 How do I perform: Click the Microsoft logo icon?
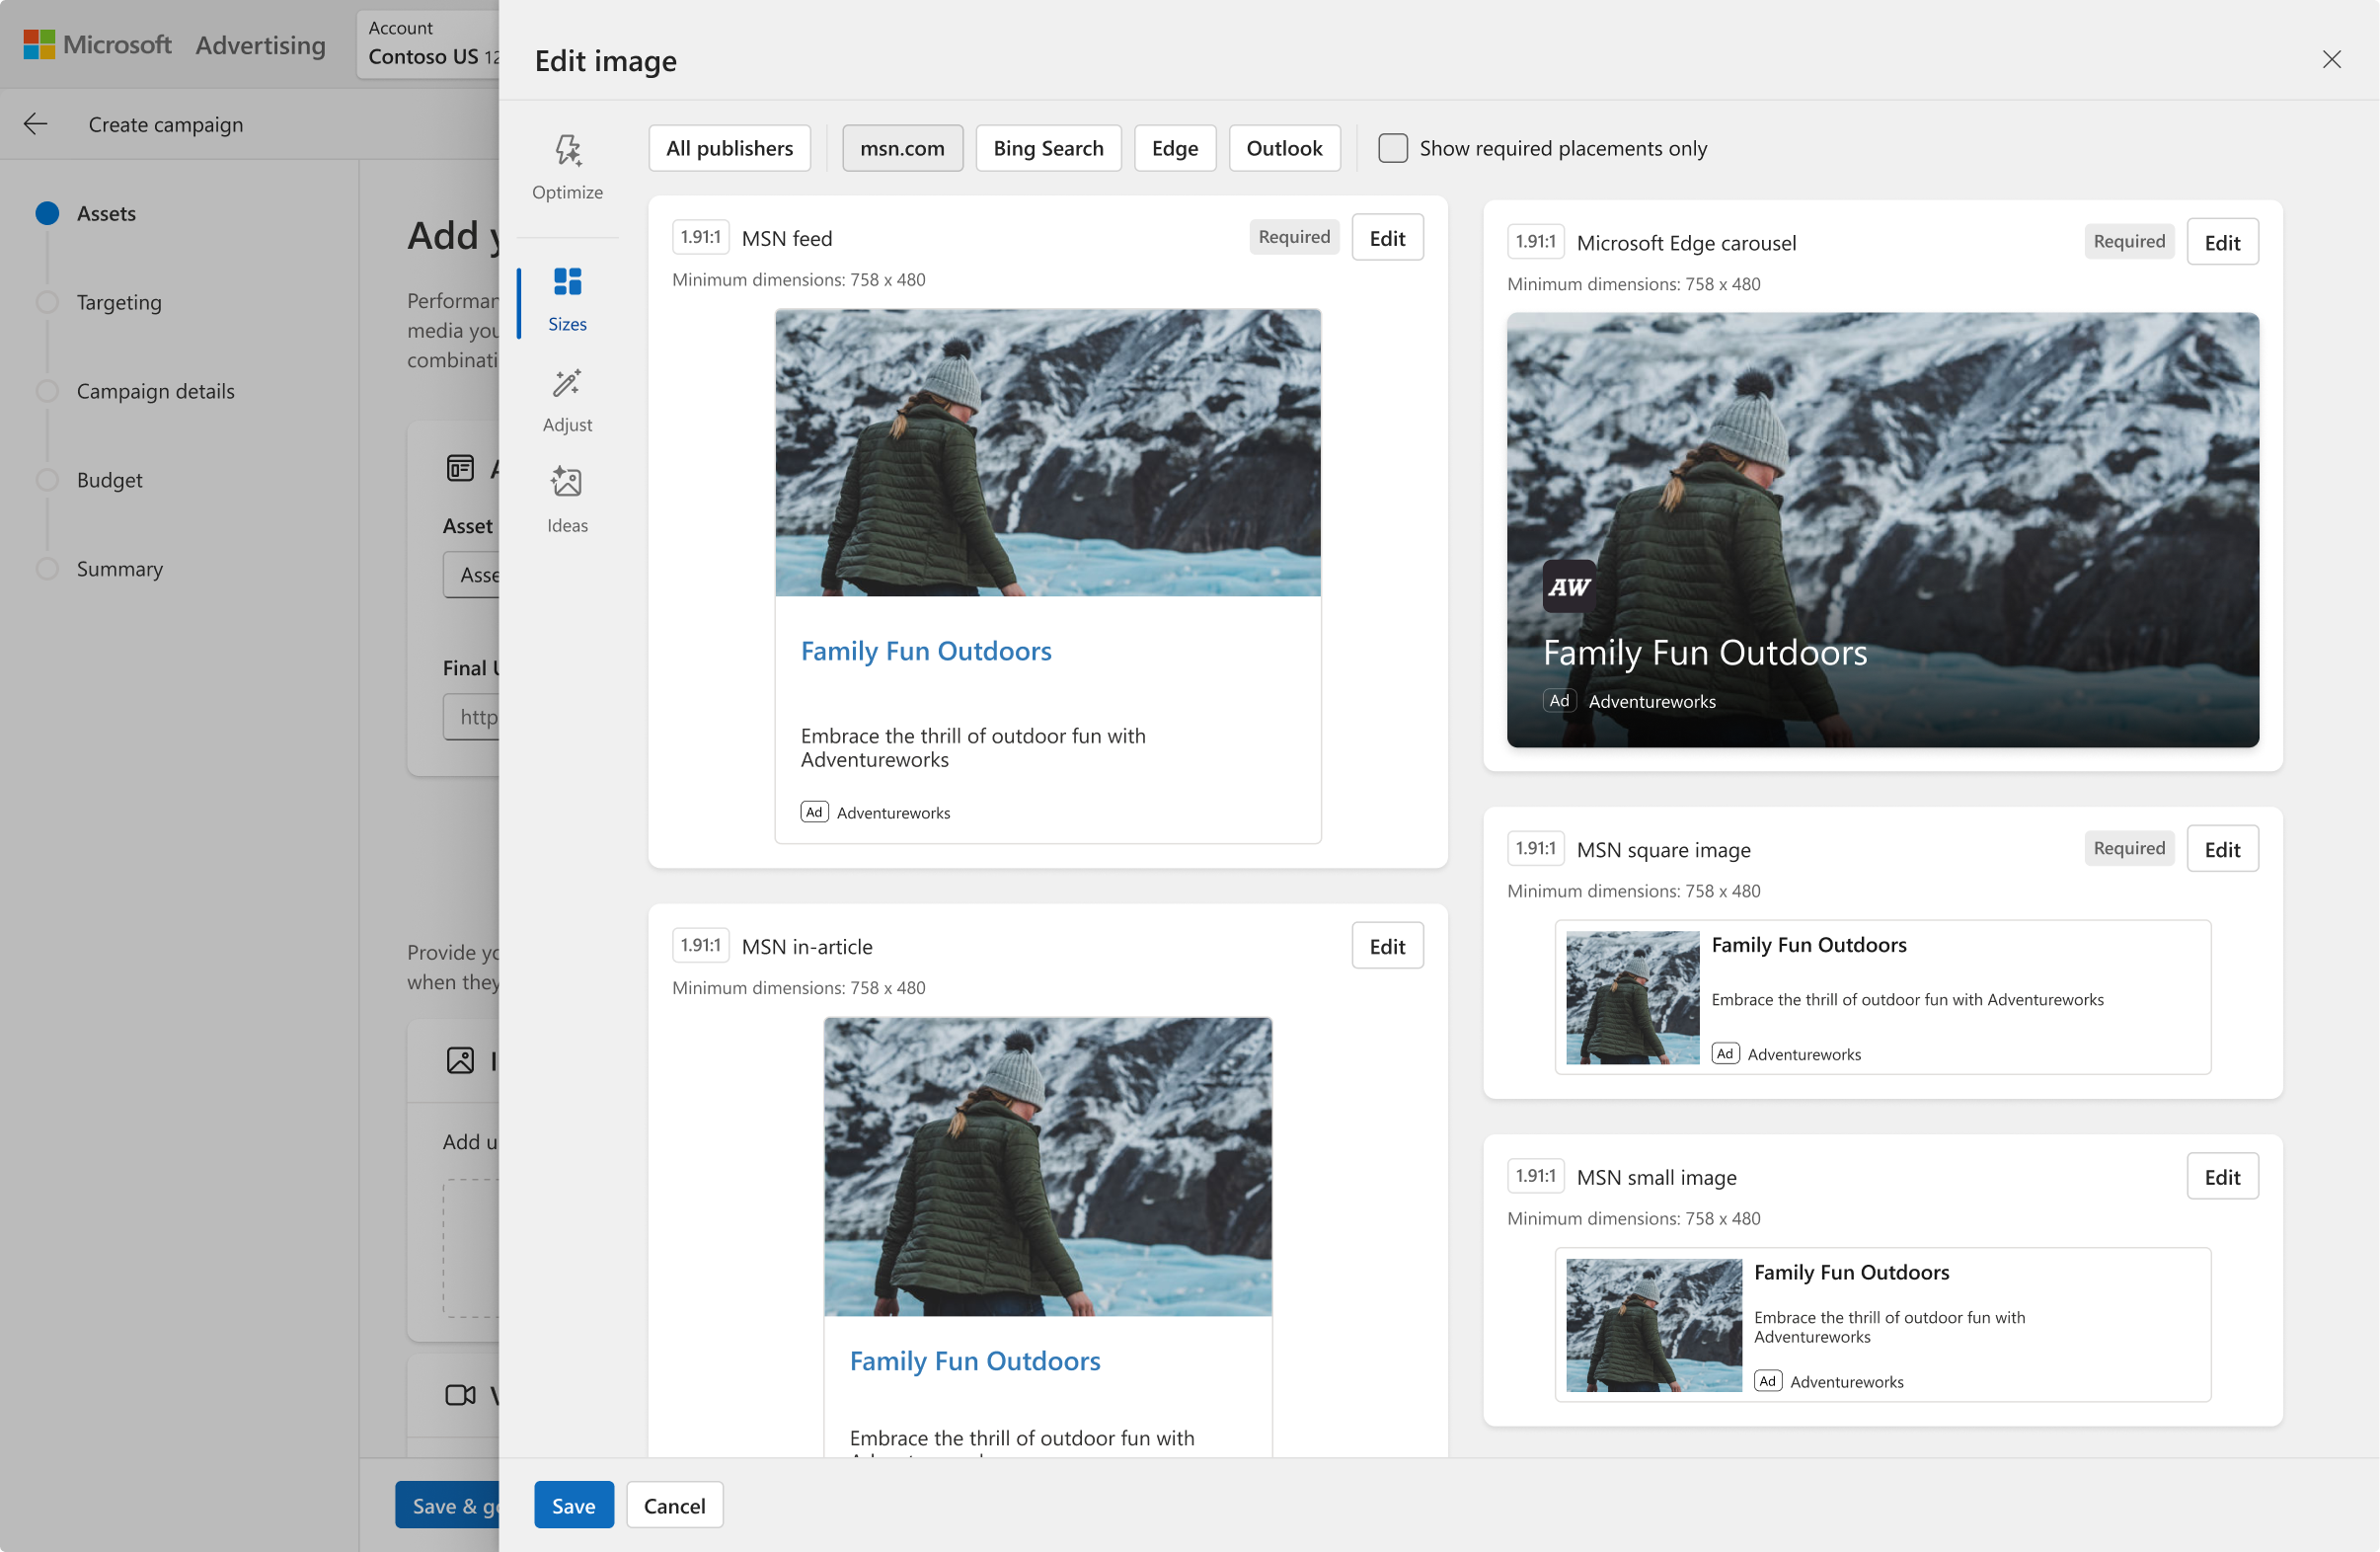[x=39, y=45]
